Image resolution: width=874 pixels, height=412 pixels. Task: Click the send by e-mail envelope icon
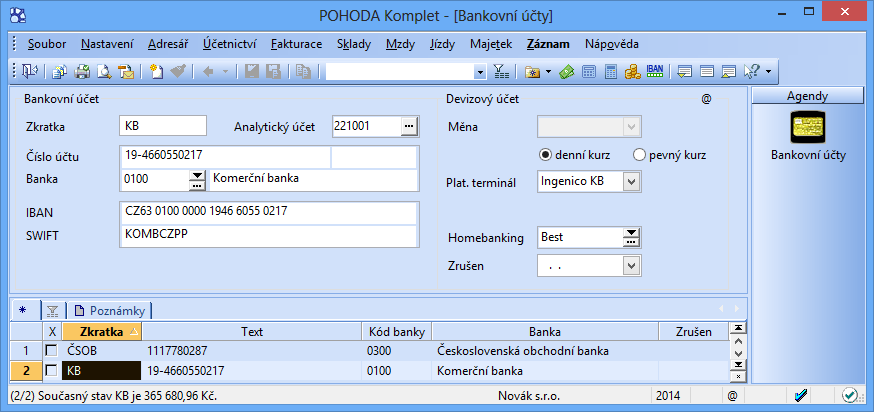coord(126,71)
